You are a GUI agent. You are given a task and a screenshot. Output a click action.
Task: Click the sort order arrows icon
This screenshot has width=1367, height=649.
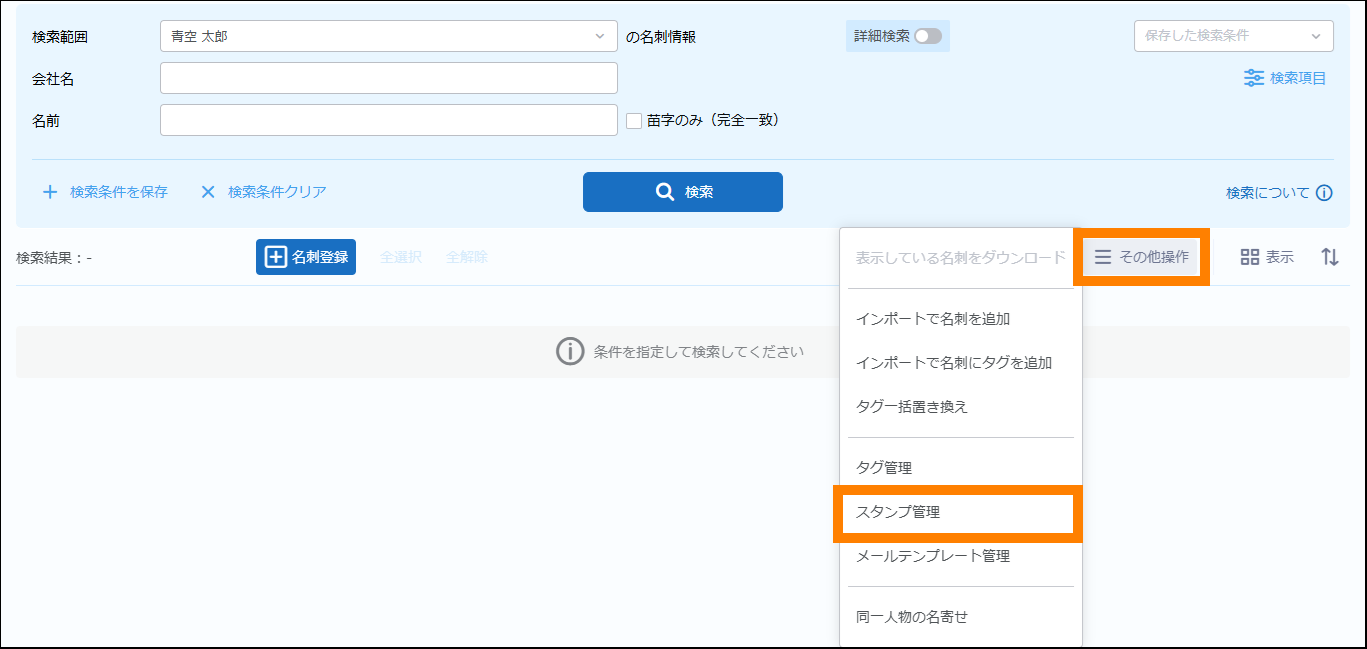(x=1329, y=257)
